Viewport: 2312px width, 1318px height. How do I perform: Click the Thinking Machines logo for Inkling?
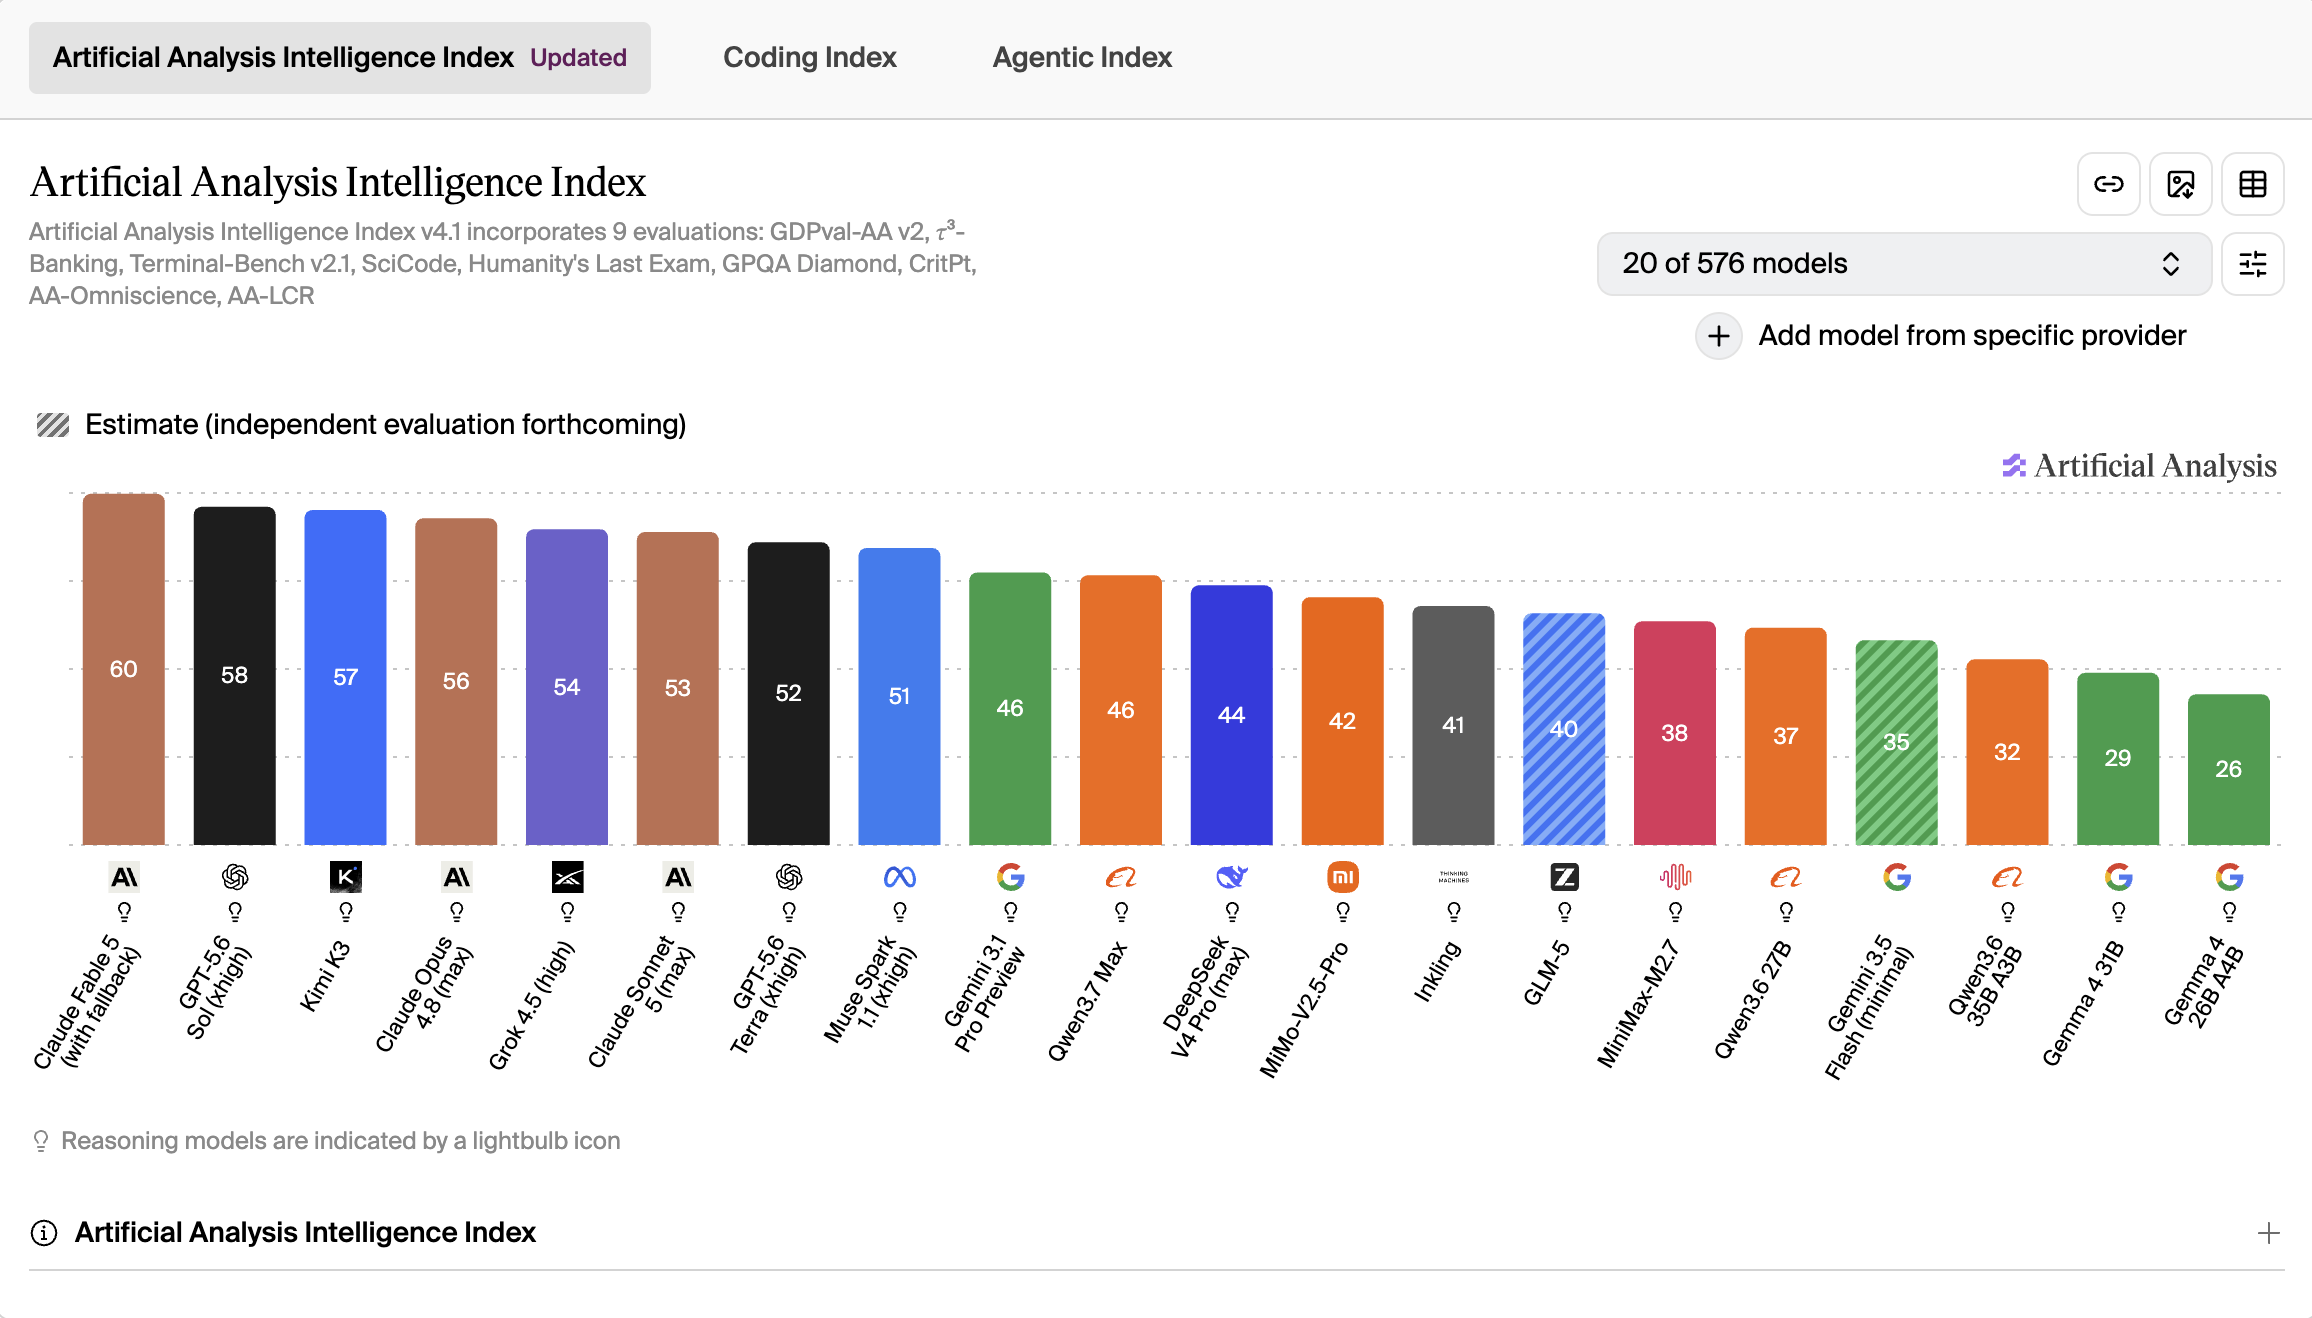point(1454,877)
